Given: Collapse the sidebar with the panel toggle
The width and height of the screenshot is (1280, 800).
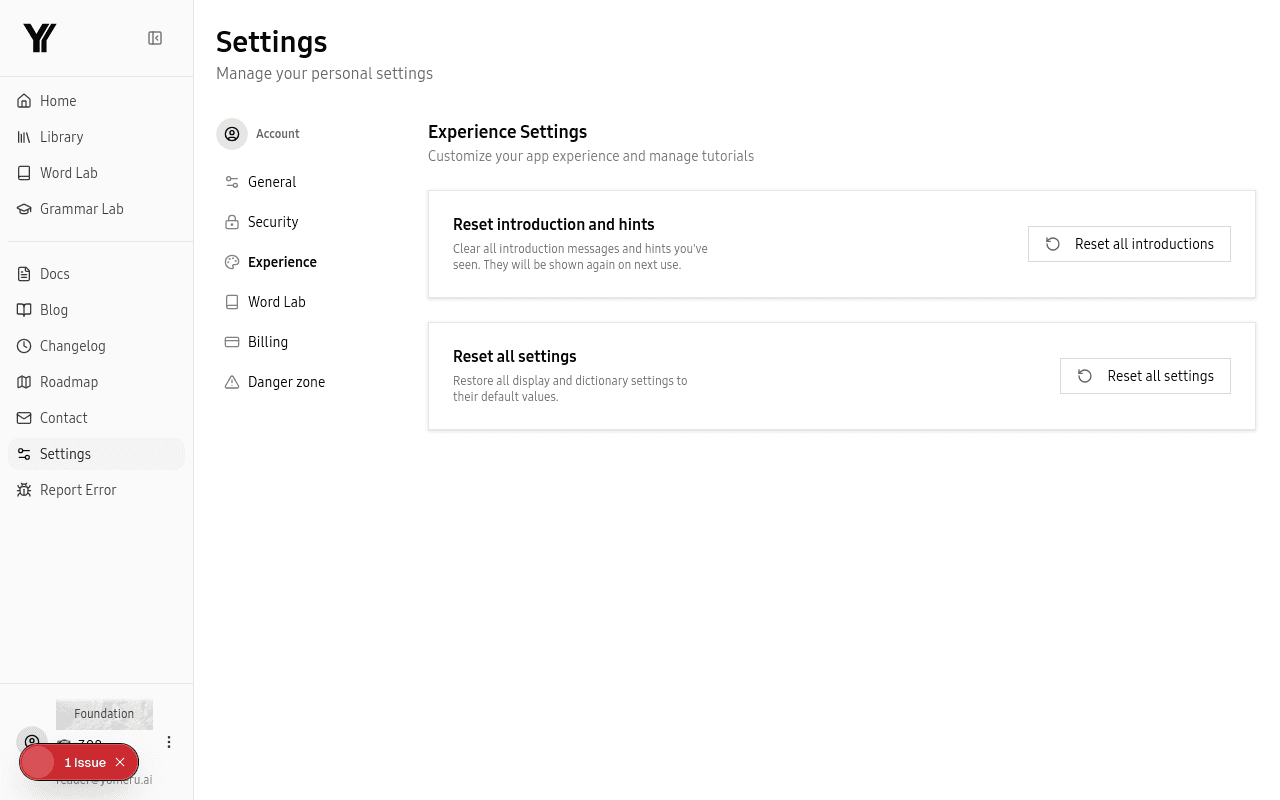Looking at the screenshot, I should [x=155, y=37].
